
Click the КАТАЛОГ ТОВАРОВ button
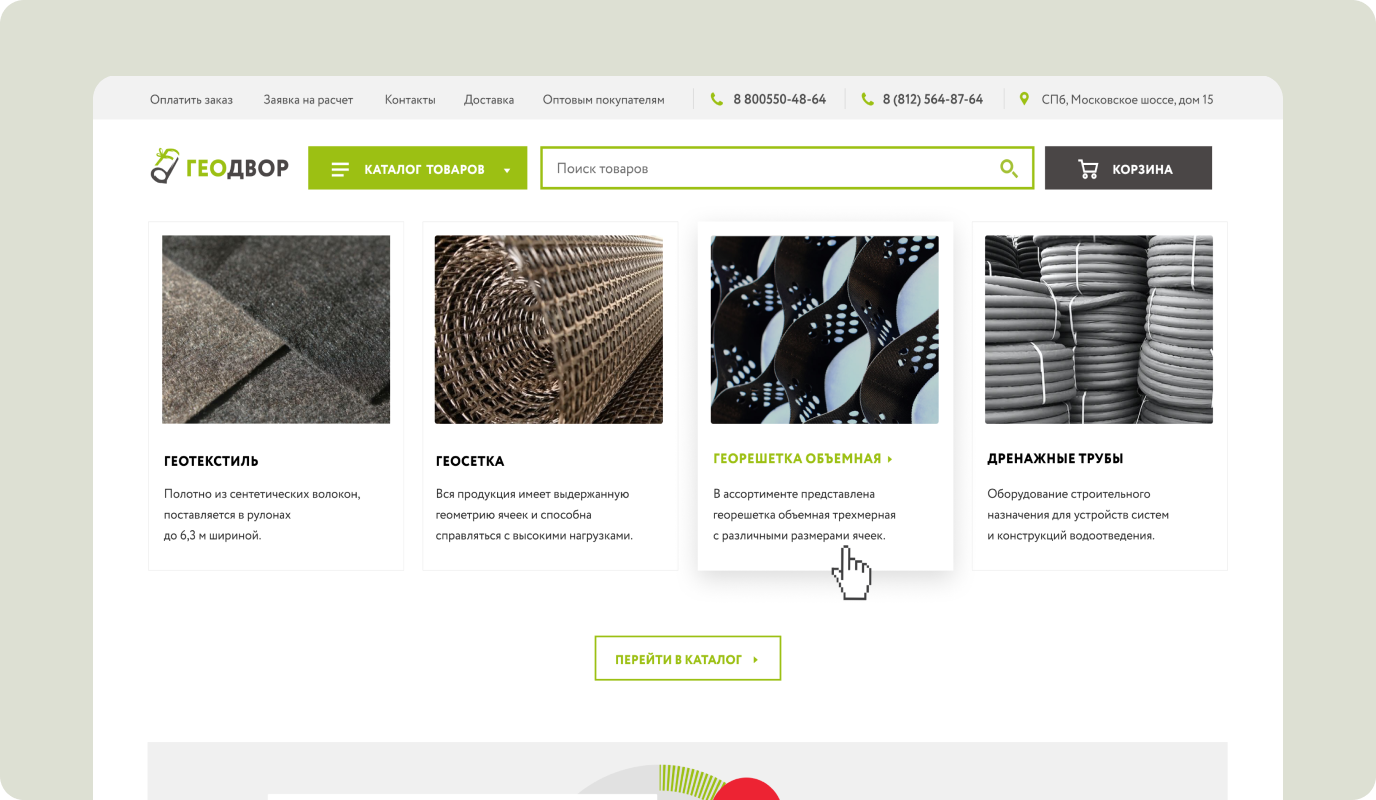pos(417,168)
